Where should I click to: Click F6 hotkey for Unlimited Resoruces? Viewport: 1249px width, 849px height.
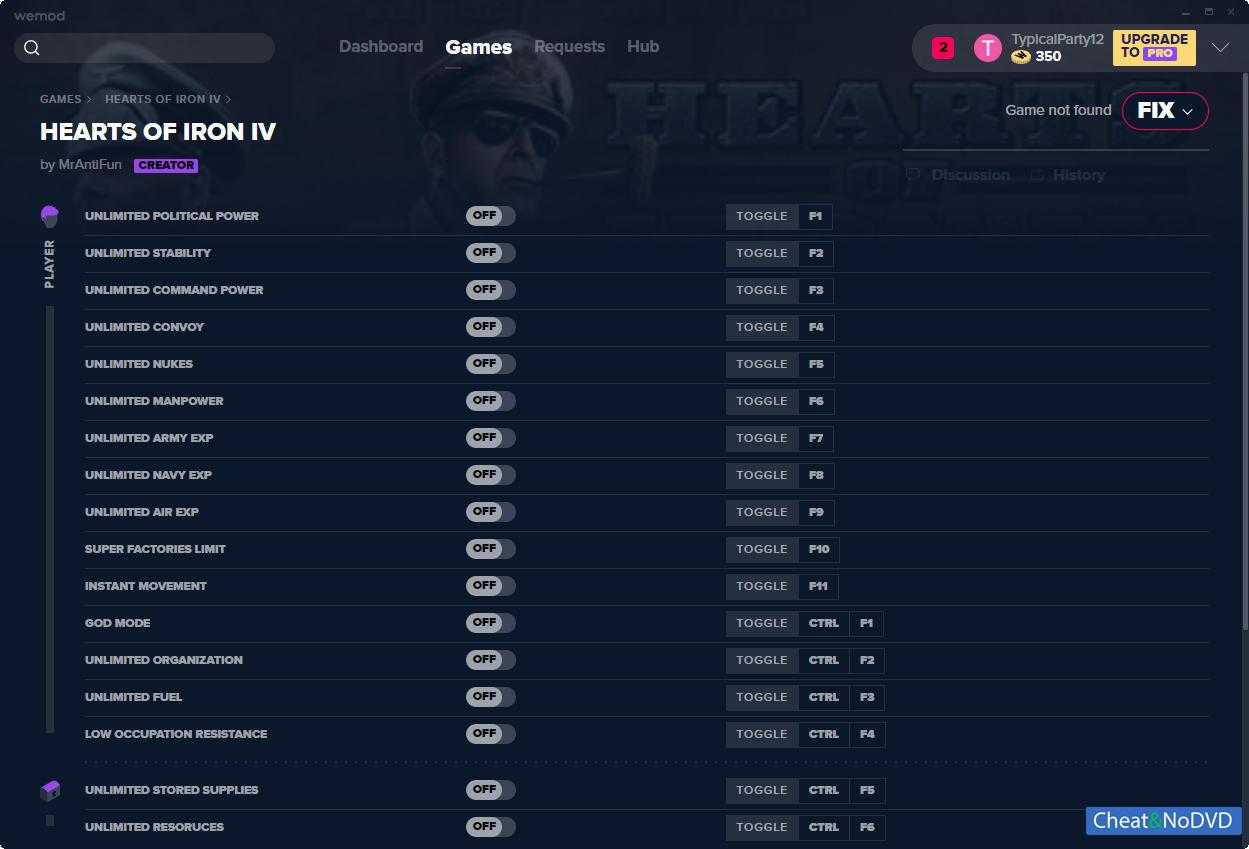point(867,827)
